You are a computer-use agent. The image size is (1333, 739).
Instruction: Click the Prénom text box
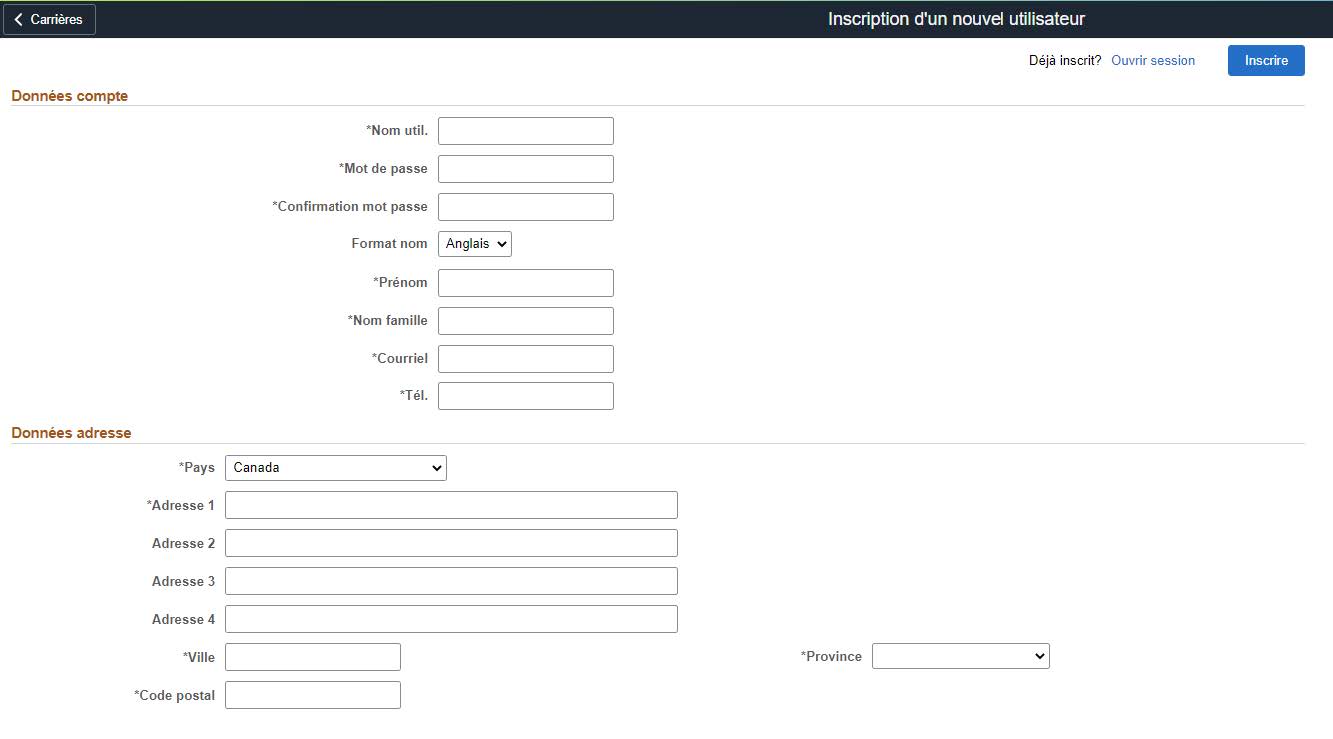525,283
